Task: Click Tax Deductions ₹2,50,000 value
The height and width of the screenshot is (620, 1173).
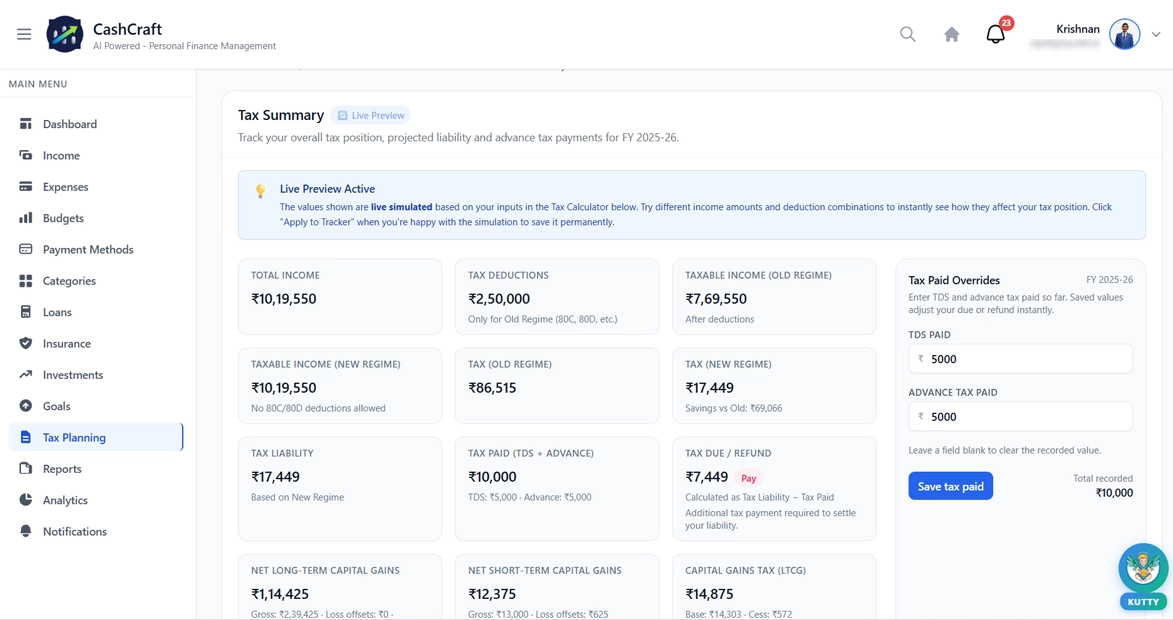Action: click(499, 299)
